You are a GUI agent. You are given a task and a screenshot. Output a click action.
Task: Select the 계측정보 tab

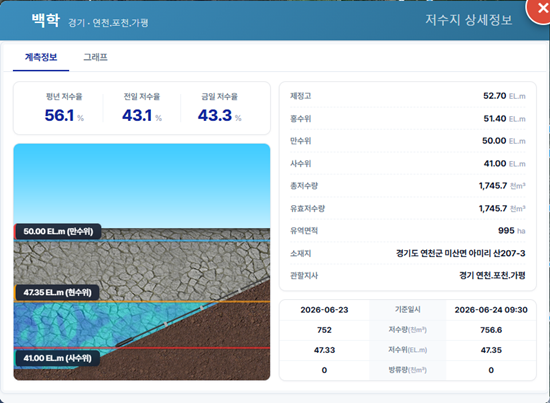41,57
